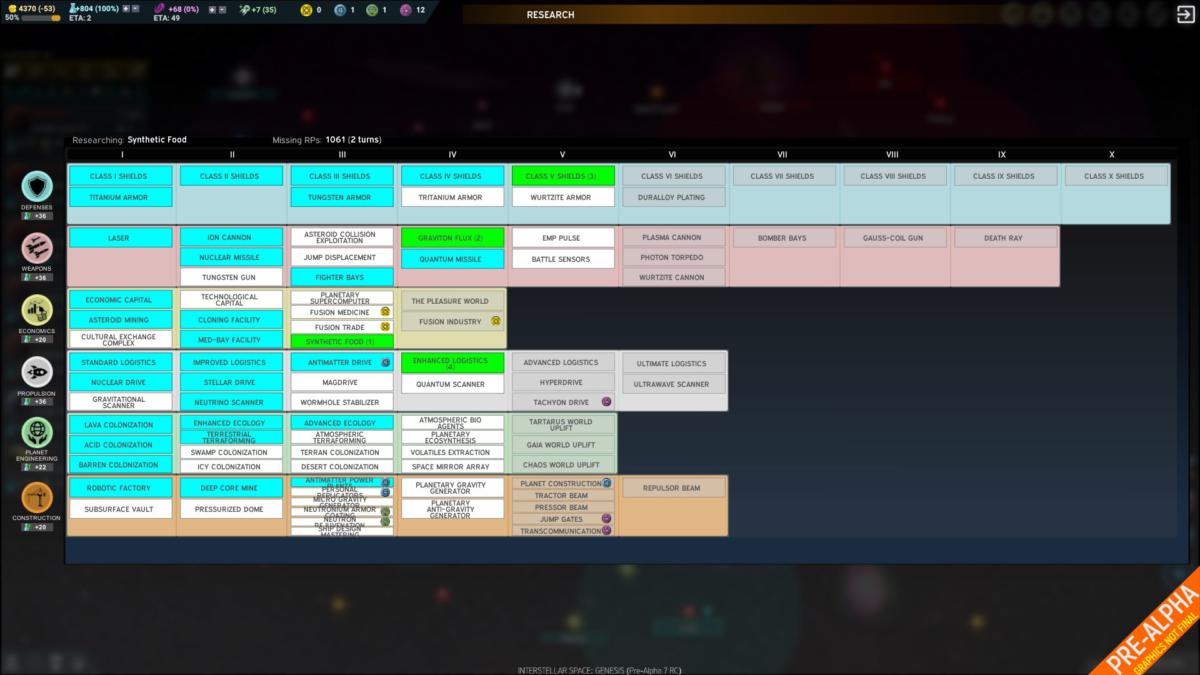1200x675 pixels.
Task: Pick Quantum Scanner technology
Action: (453, 384)
